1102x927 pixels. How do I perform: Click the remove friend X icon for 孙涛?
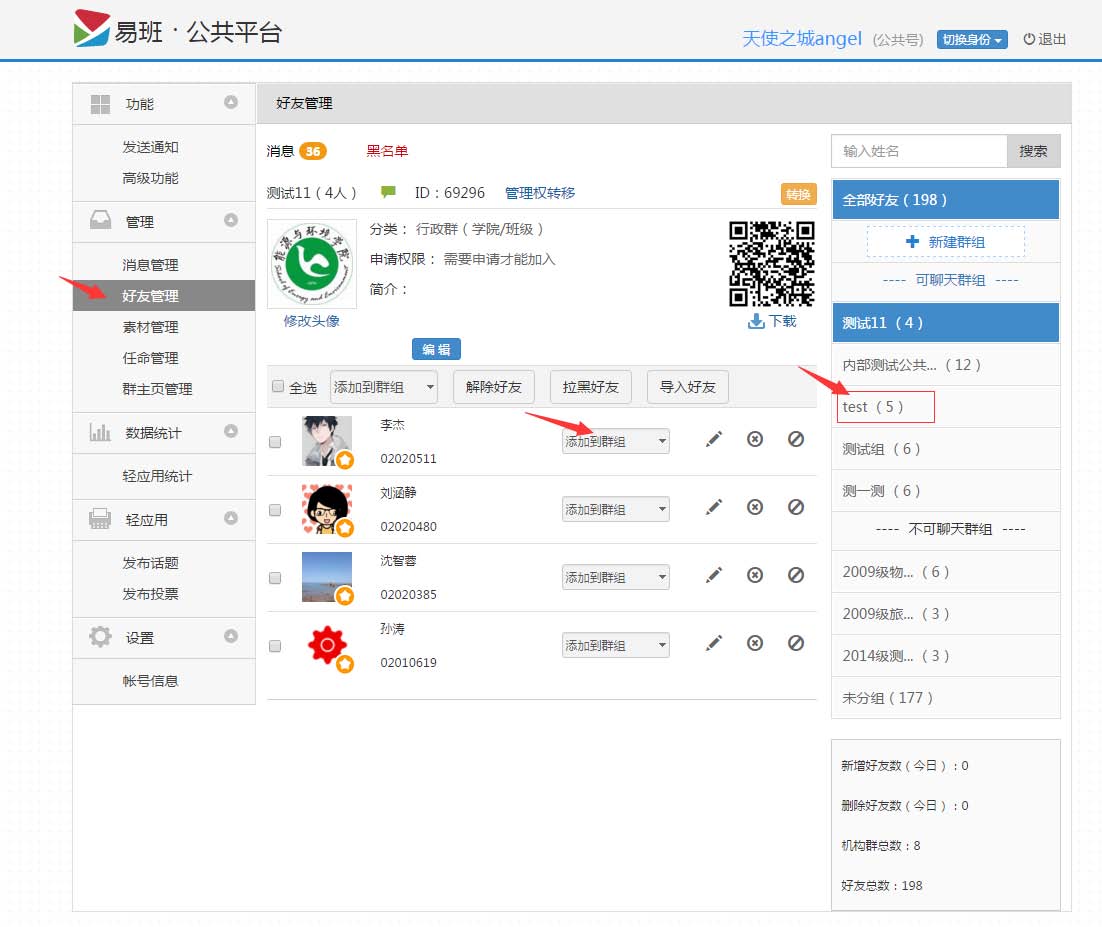tap(755, 643)
